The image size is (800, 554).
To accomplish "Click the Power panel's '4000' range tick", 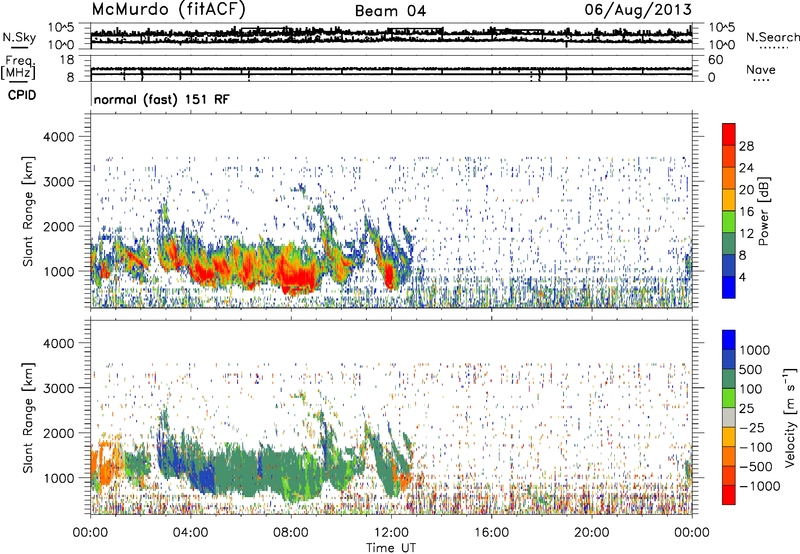I will pyautogui.click(x=58, y=137).
